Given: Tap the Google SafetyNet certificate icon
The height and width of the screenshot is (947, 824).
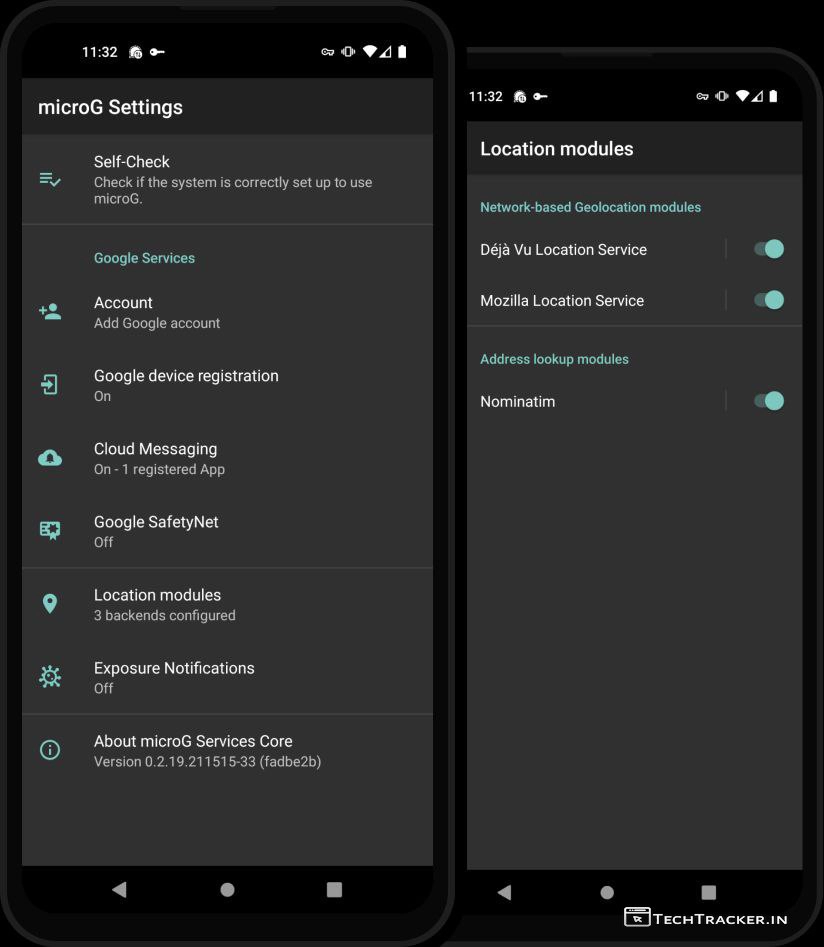Looking at the screenshot, I should coord(50,531).
